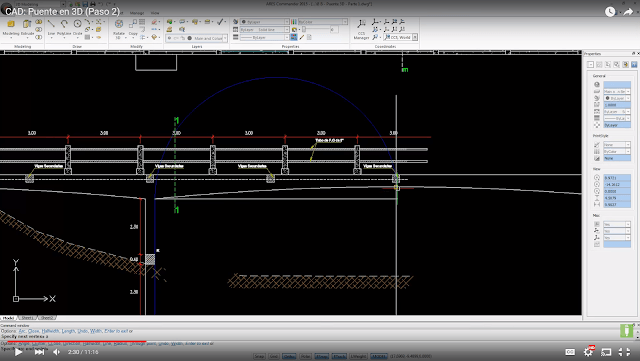Click the first General value field in Properties
The height and width of the screenshot is (361, 640).
617,85
